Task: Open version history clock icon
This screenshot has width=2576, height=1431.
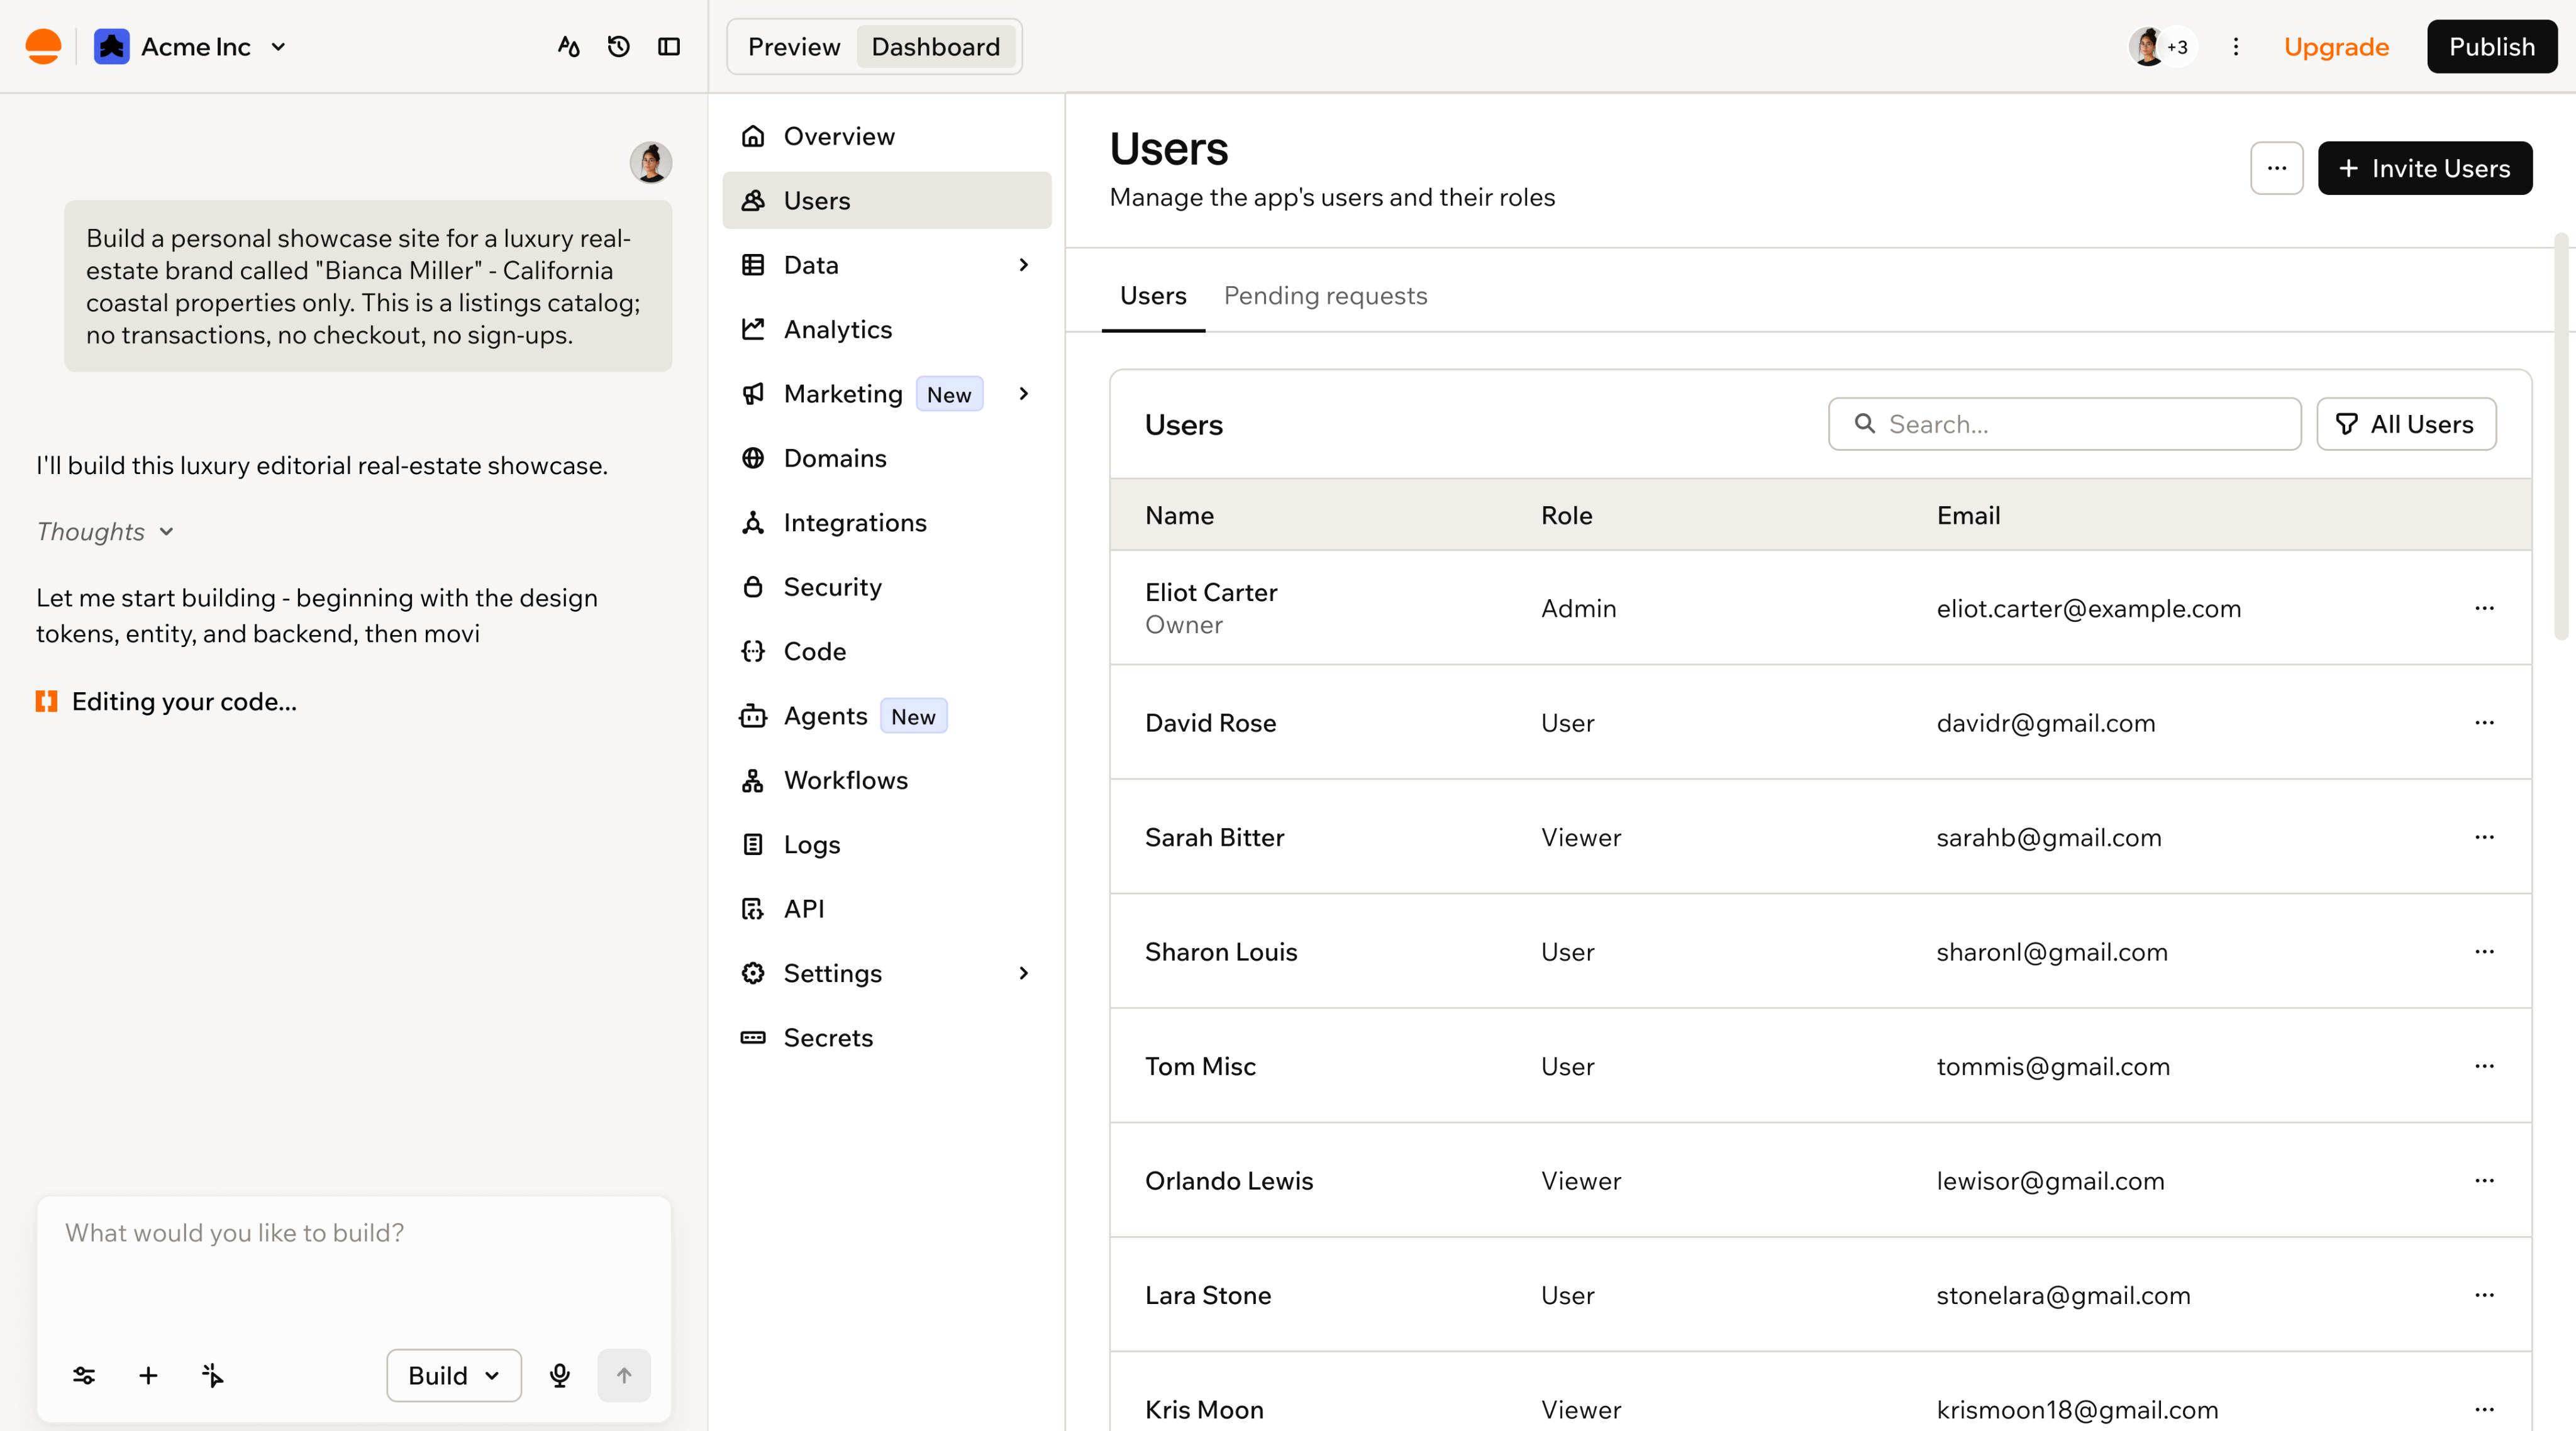Action: click(x=619, y=47)
